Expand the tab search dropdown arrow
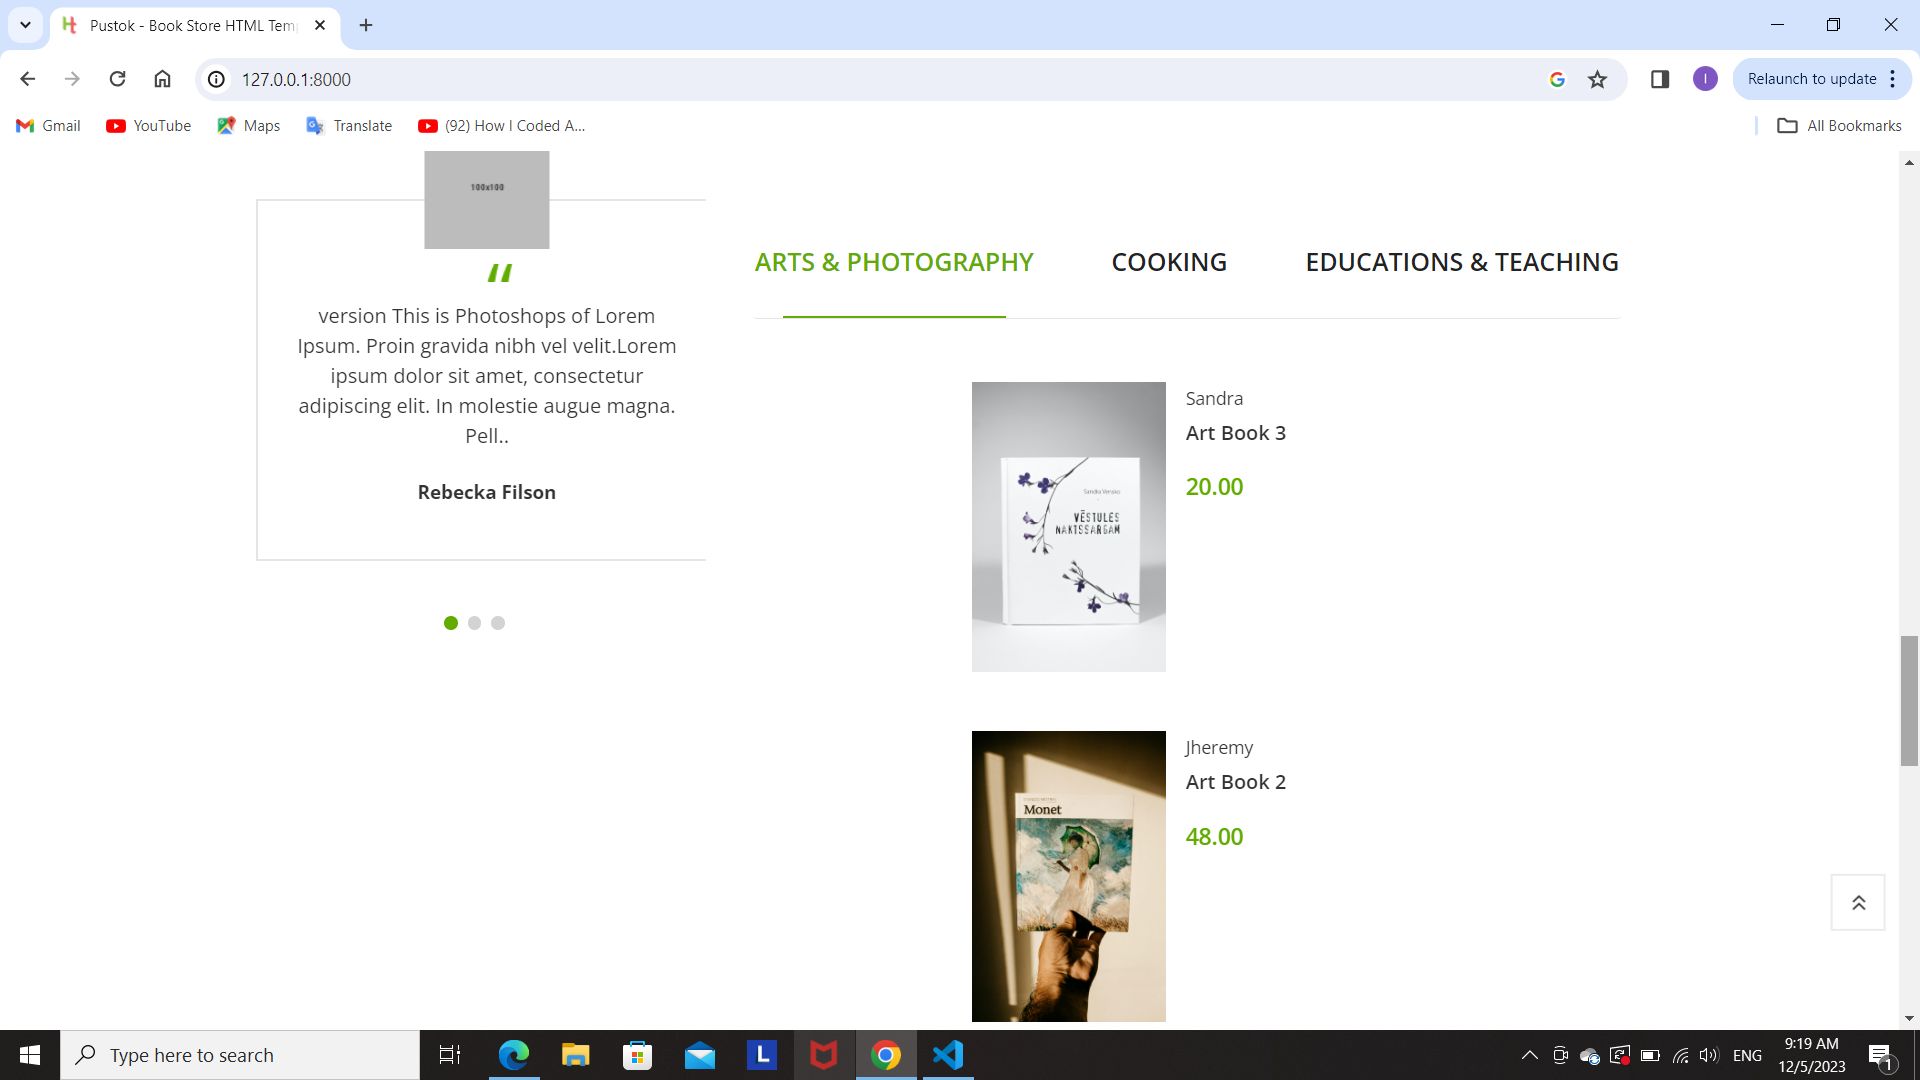The image size is (1920, 1080). (25, 25)
